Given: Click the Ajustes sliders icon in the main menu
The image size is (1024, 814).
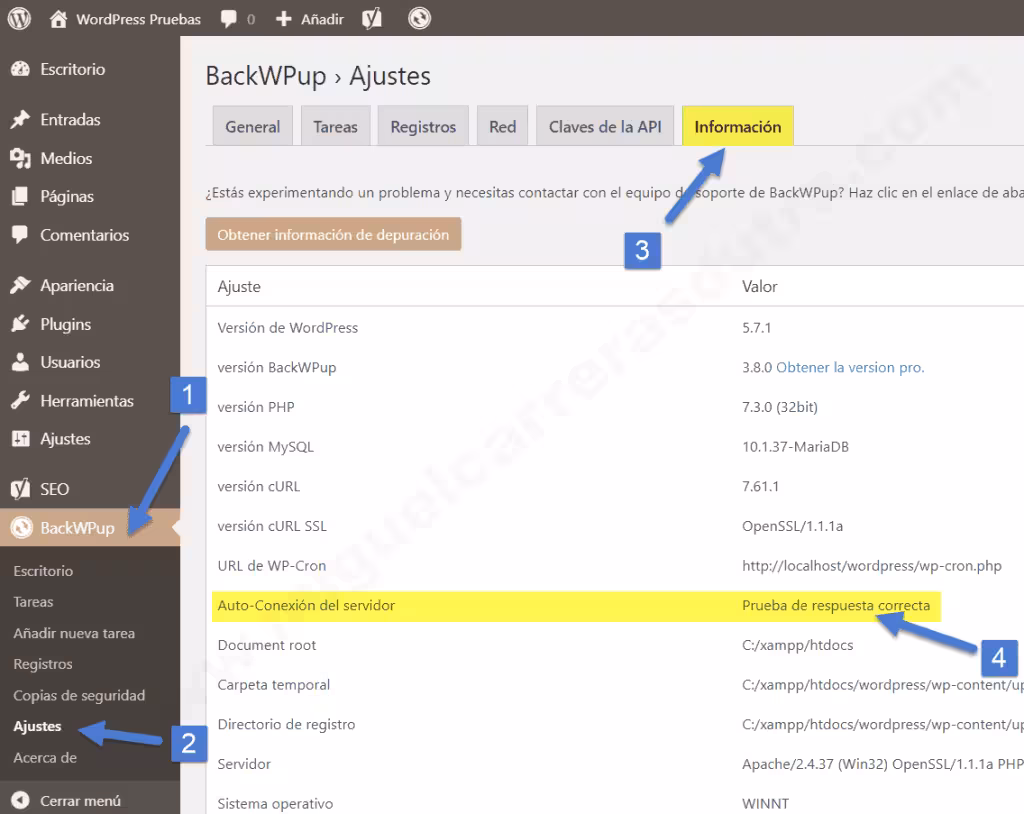Looking at the screenshot, I should 20,438.
